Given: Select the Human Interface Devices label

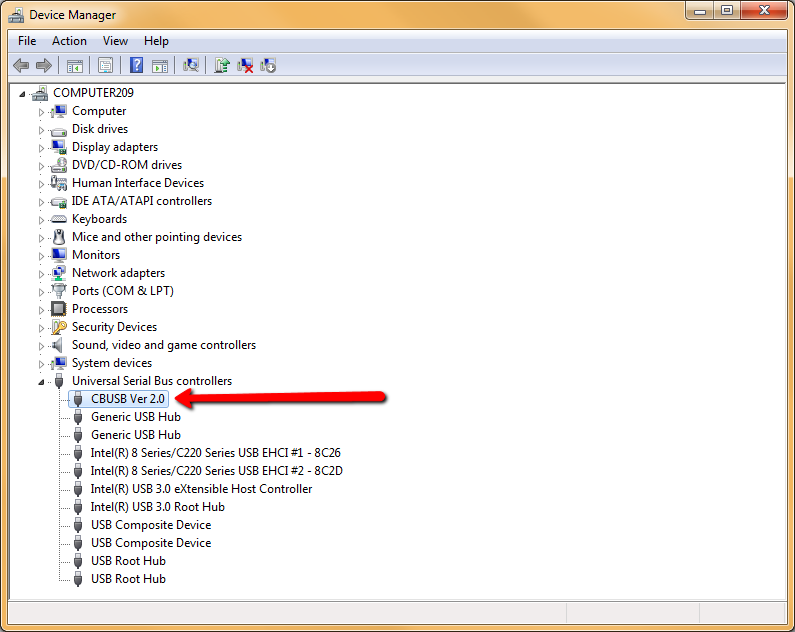Looking at the screenshot, I should pyautogui.click(x=138, y=183).
